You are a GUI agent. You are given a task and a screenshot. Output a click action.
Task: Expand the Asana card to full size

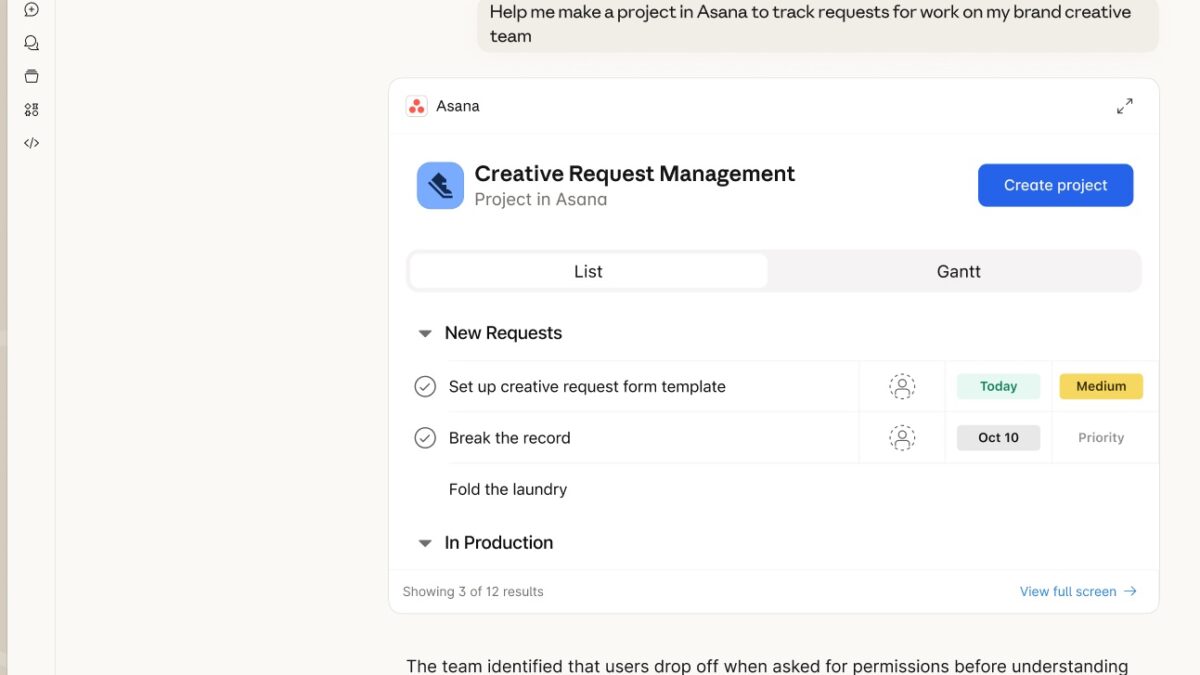1124,106
